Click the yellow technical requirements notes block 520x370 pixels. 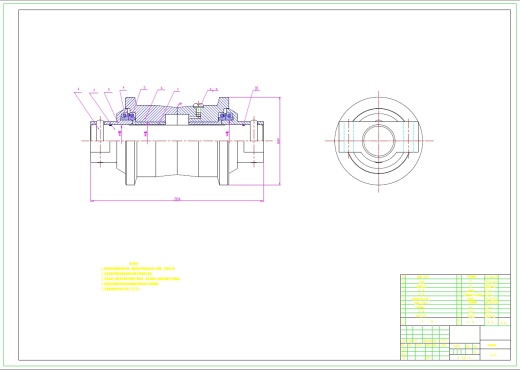(x=141, y=277)
